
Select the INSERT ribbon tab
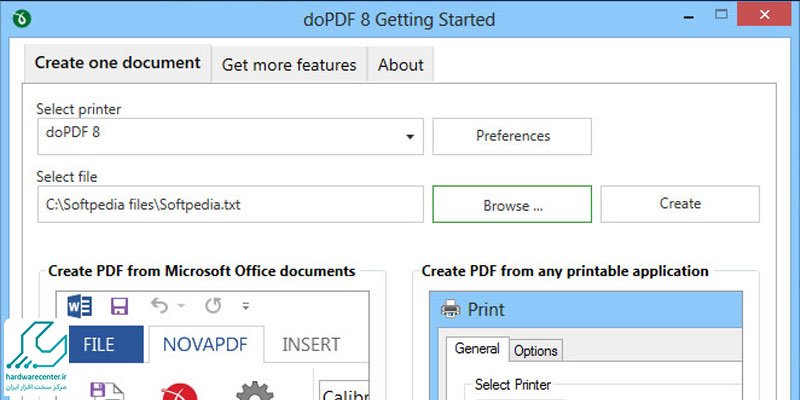click(311, 344)
